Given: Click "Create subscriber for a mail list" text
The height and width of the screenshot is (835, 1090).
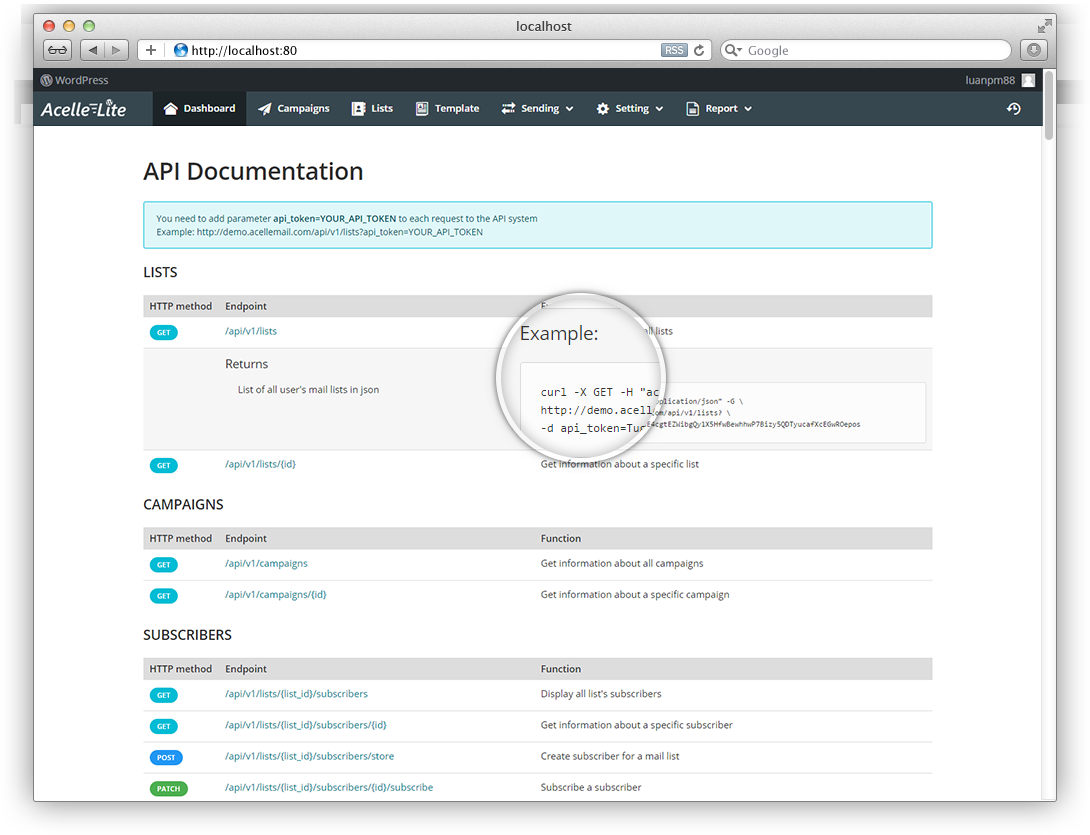Looking at the screenshot, I should [x=610, y=756].
